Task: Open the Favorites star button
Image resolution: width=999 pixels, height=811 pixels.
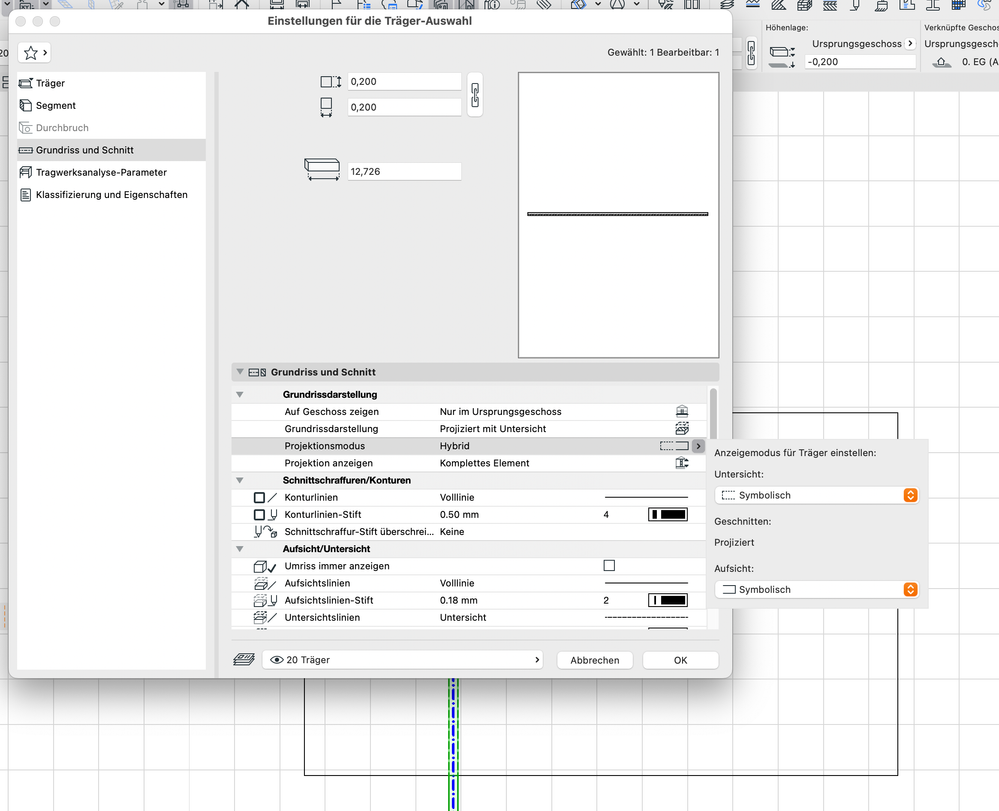Action: [x=34, y=53]
